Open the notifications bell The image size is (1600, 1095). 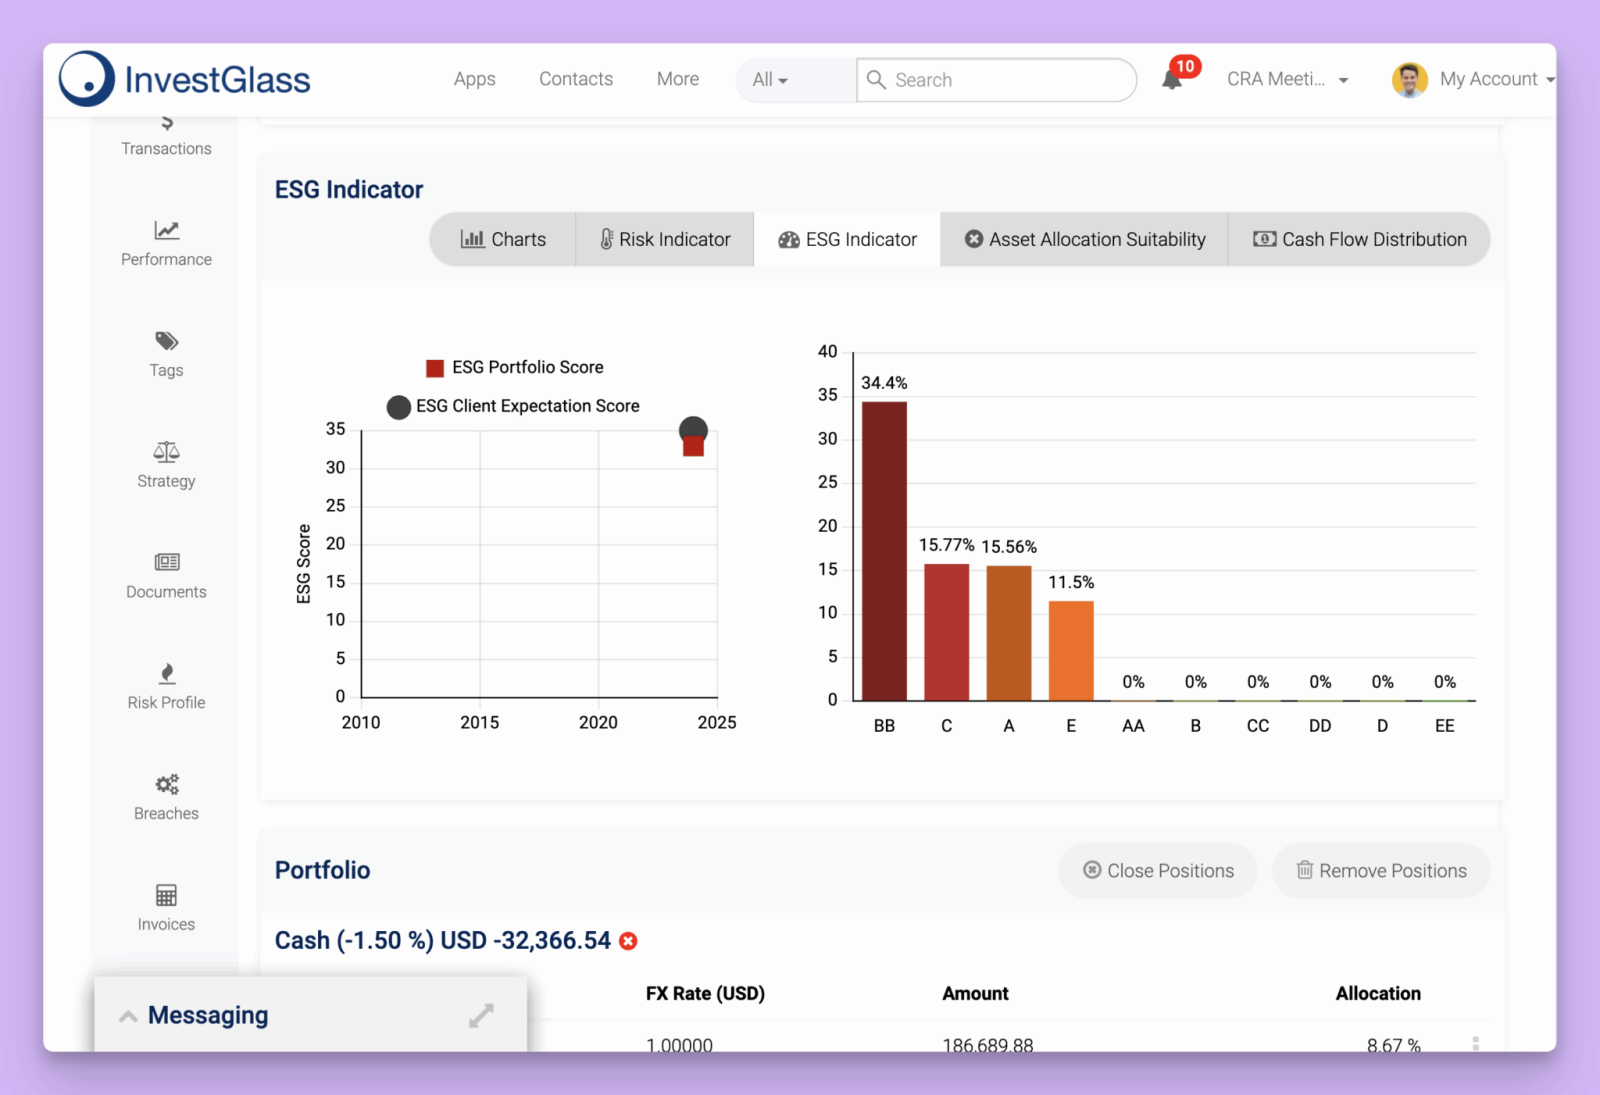coord(1172,80)
